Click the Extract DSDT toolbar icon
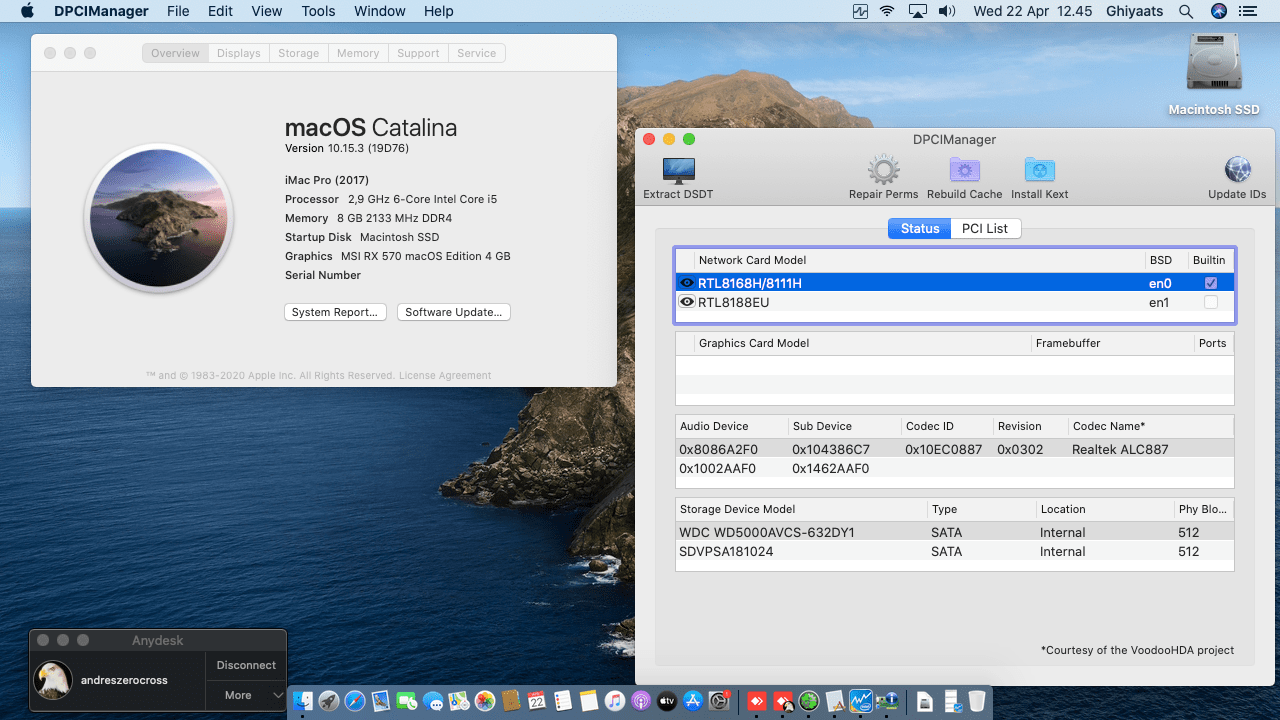The width and height of the screenshot is (1280, 720). [678, 171]
